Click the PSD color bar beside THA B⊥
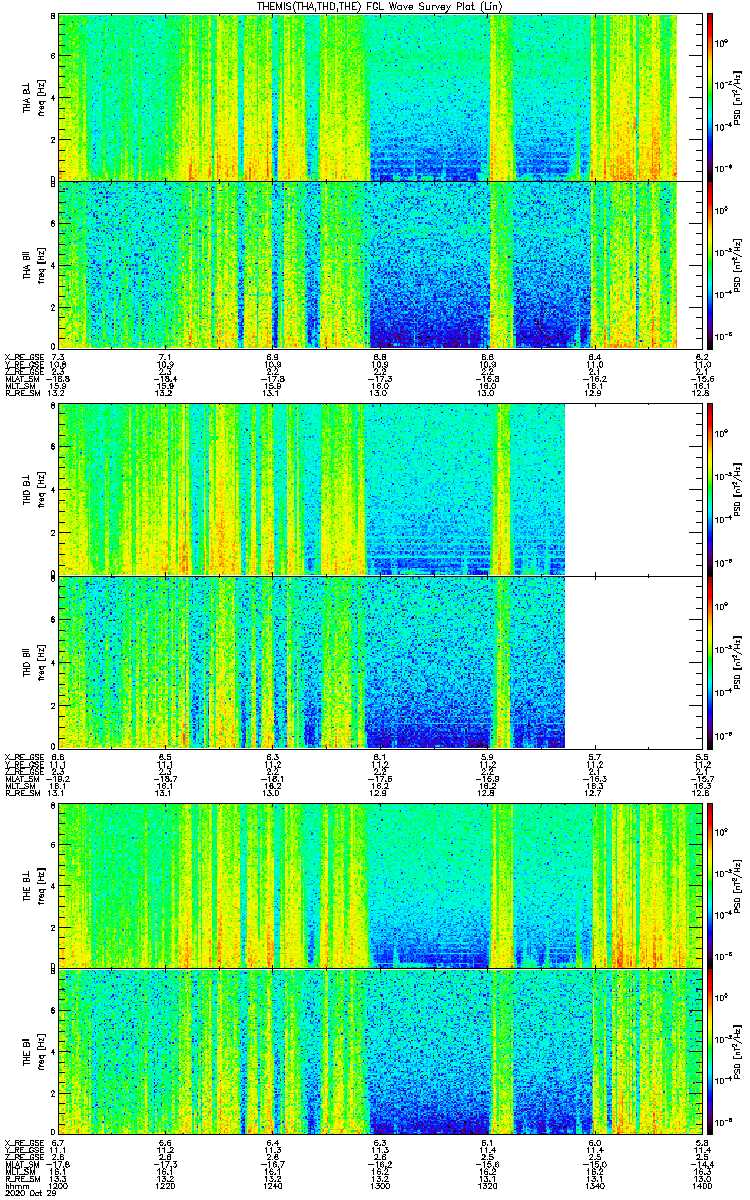Viewport: 750px width, 1200px height. coord(711,96)
